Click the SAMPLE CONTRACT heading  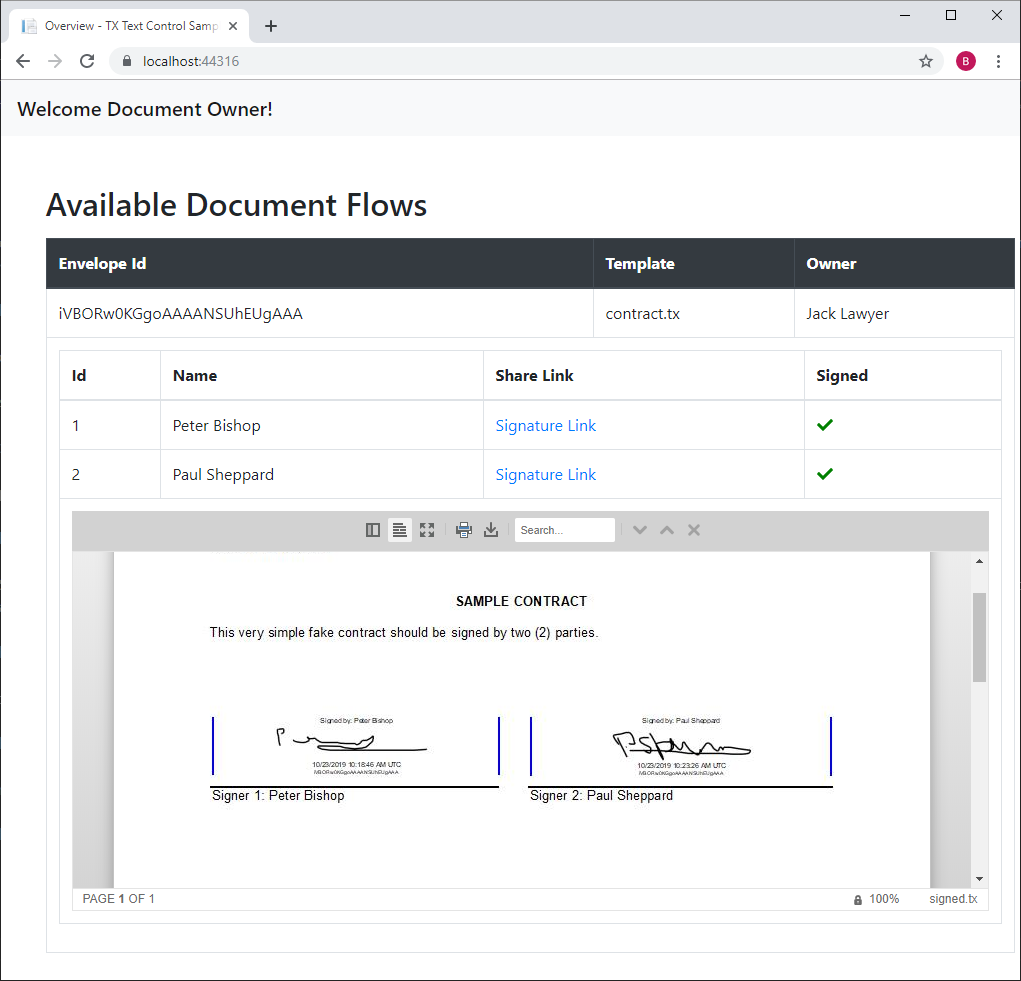click(522, 601)
